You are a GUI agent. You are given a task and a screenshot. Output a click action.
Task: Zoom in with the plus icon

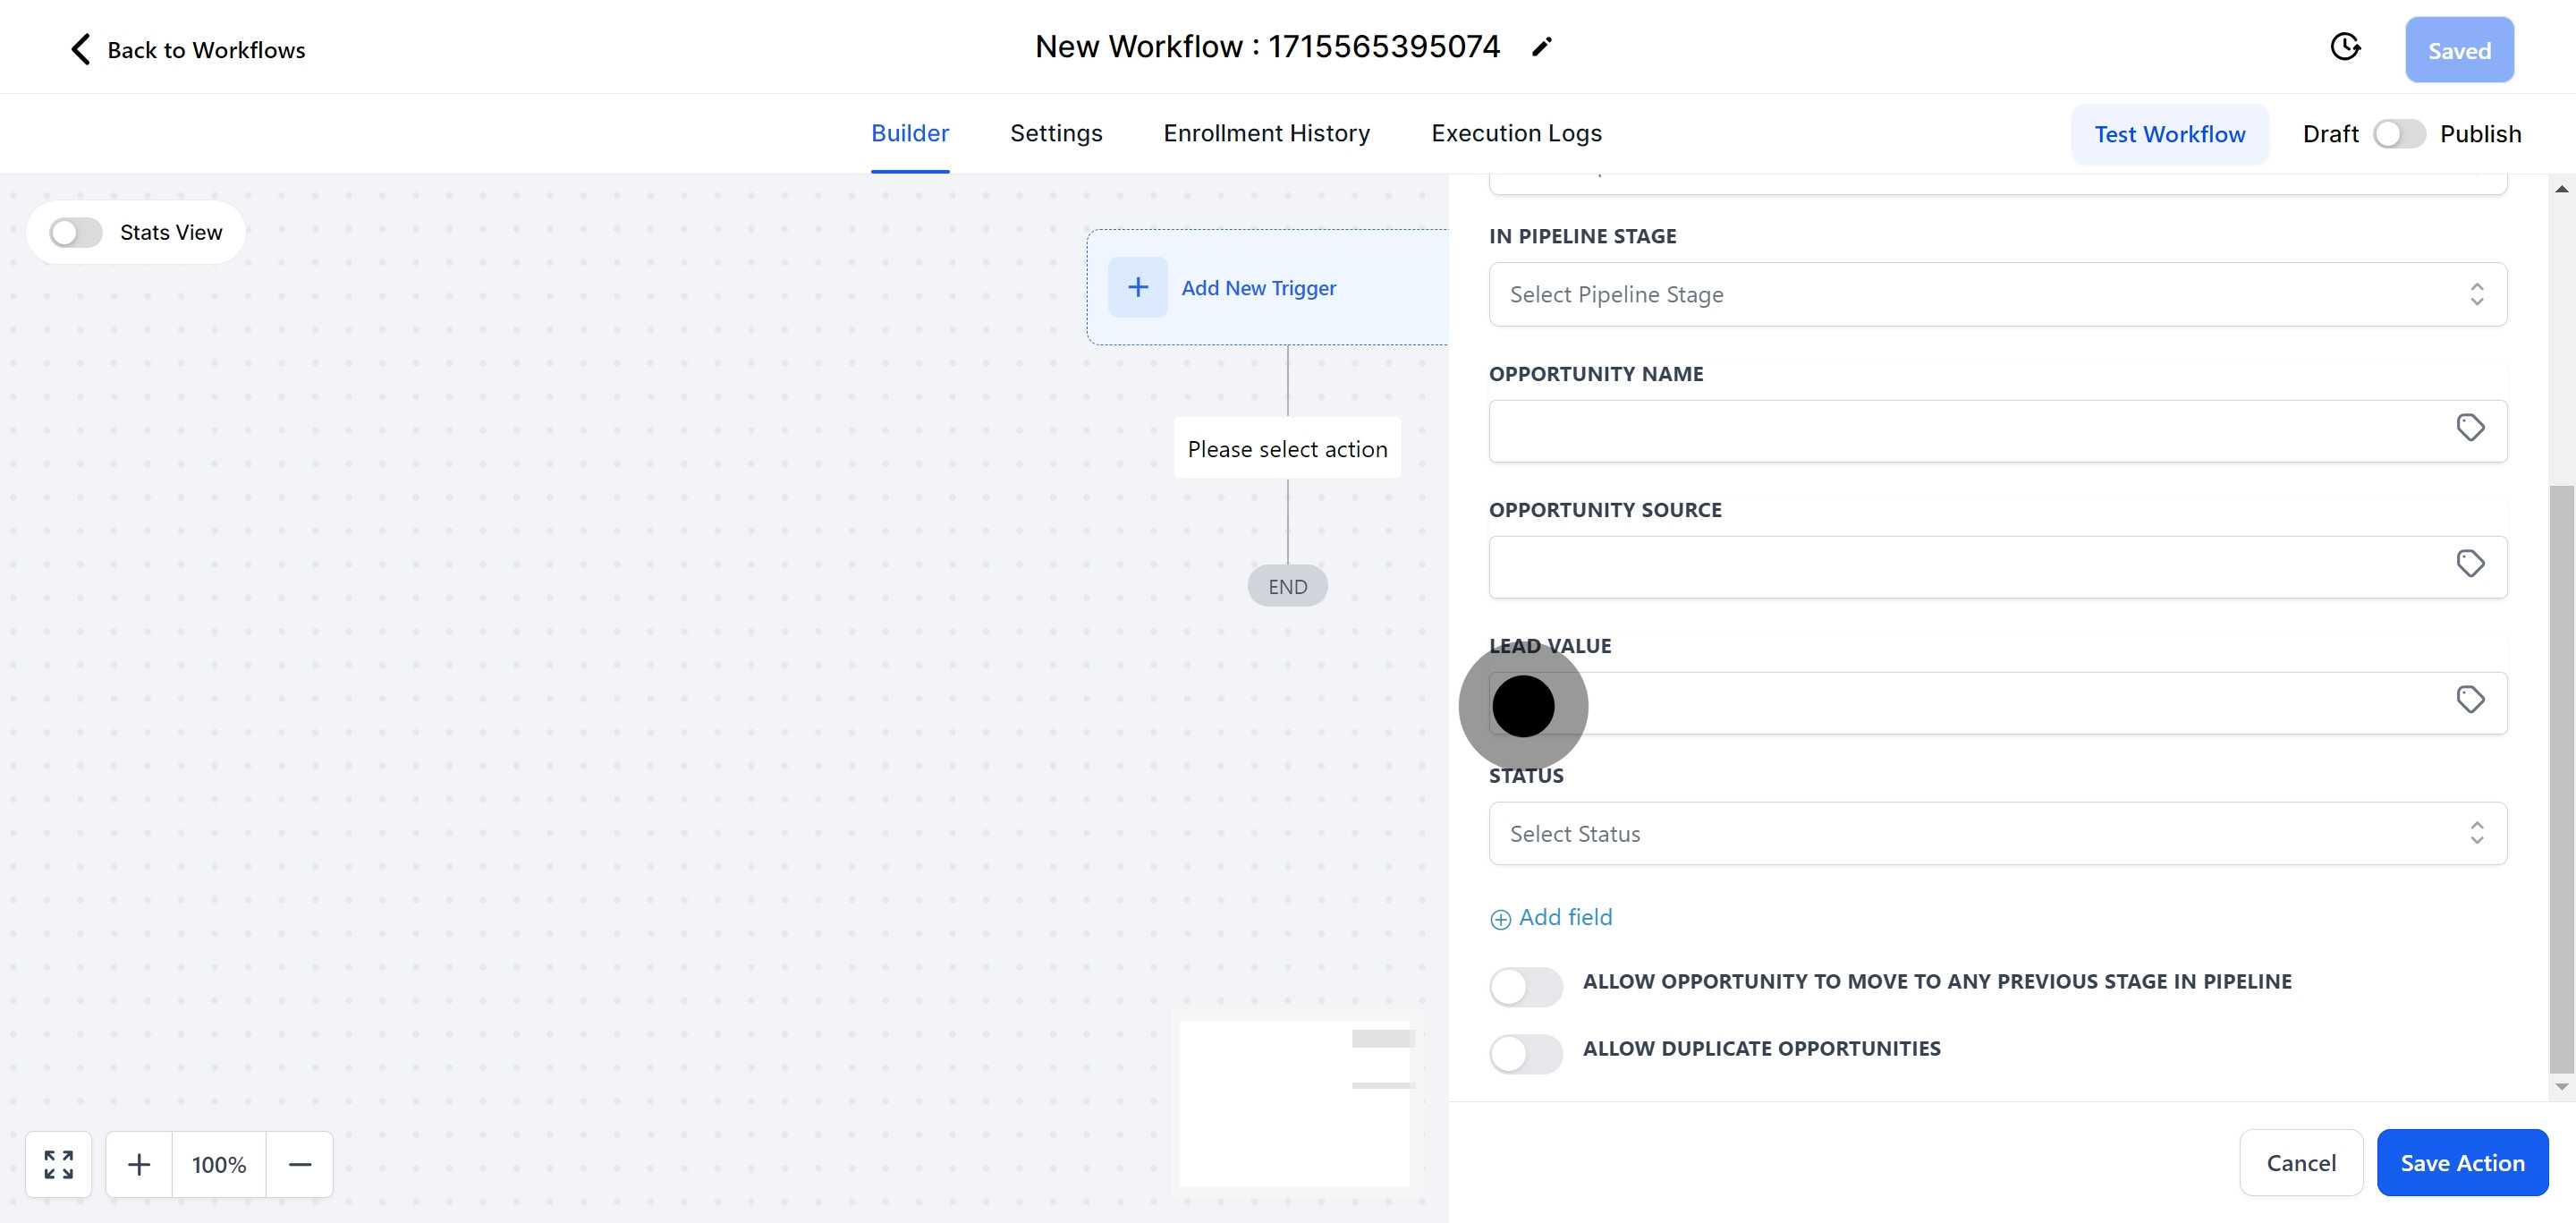click(x=139, y=1164)
